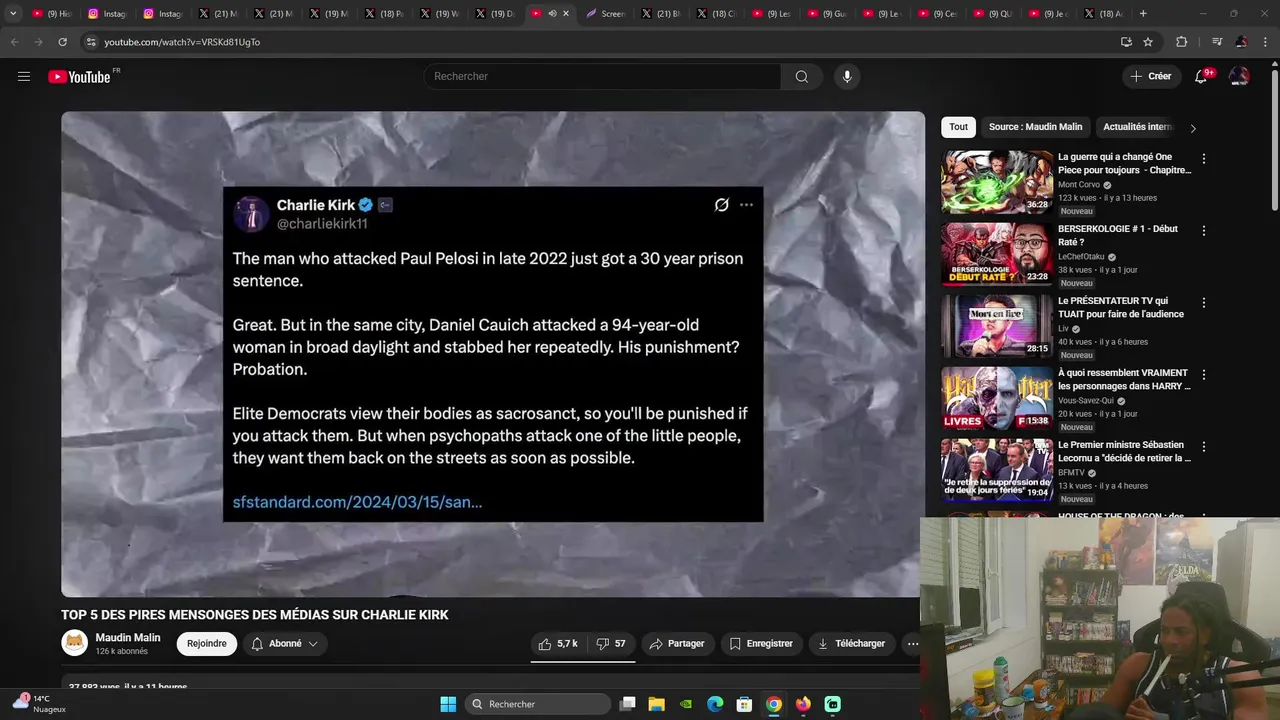Open File Explorer from the taskbar
Viewport: 1280px width, 720px height.
pos(656,704)
